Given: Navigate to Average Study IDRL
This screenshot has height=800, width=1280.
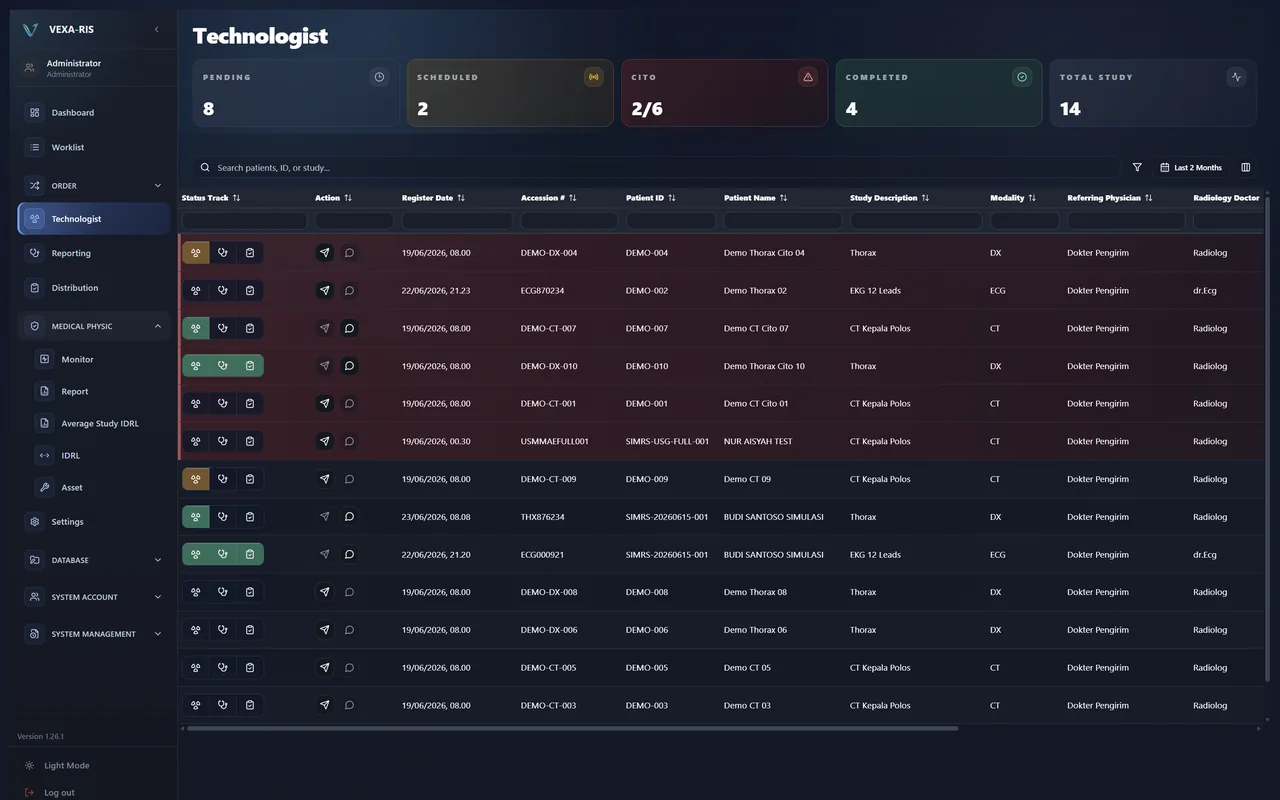Looking at the screenshot, I should click(x=99, y=424).
